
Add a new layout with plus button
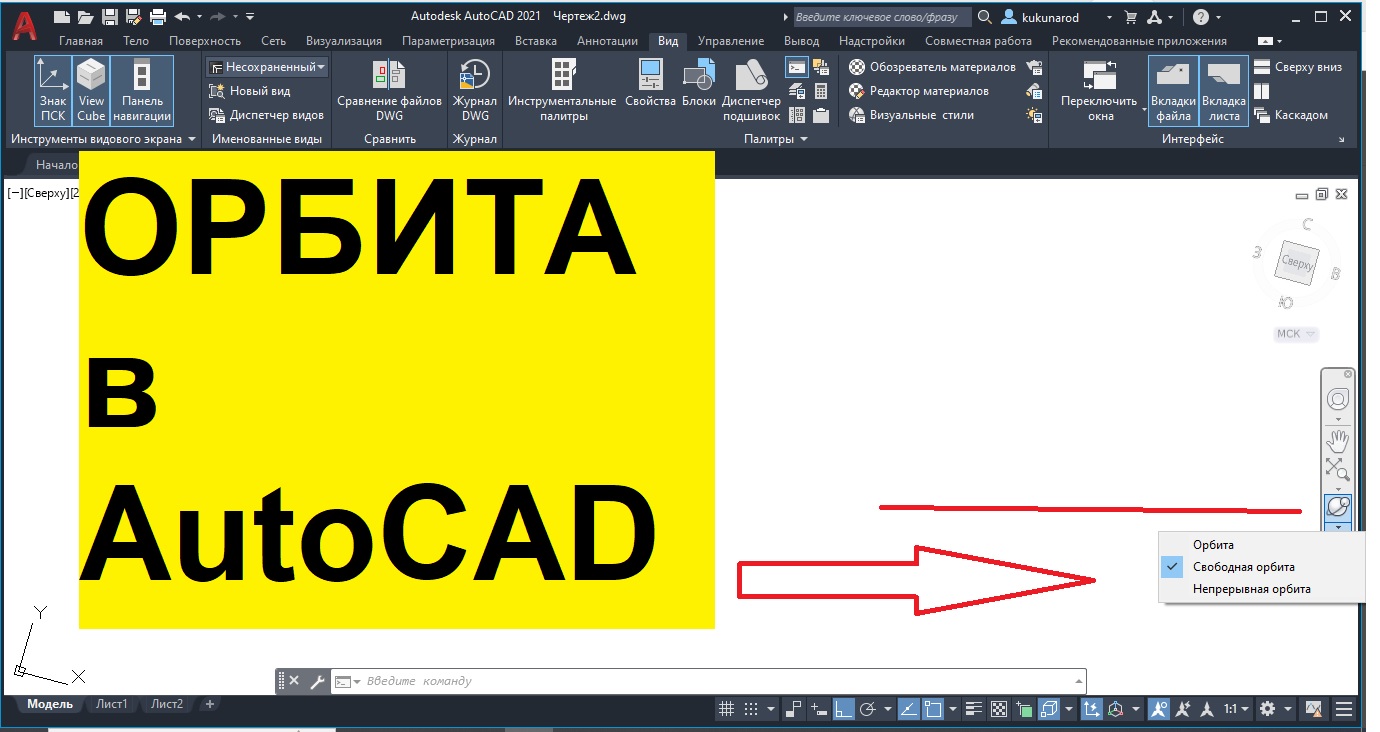[x=209, y=704]
